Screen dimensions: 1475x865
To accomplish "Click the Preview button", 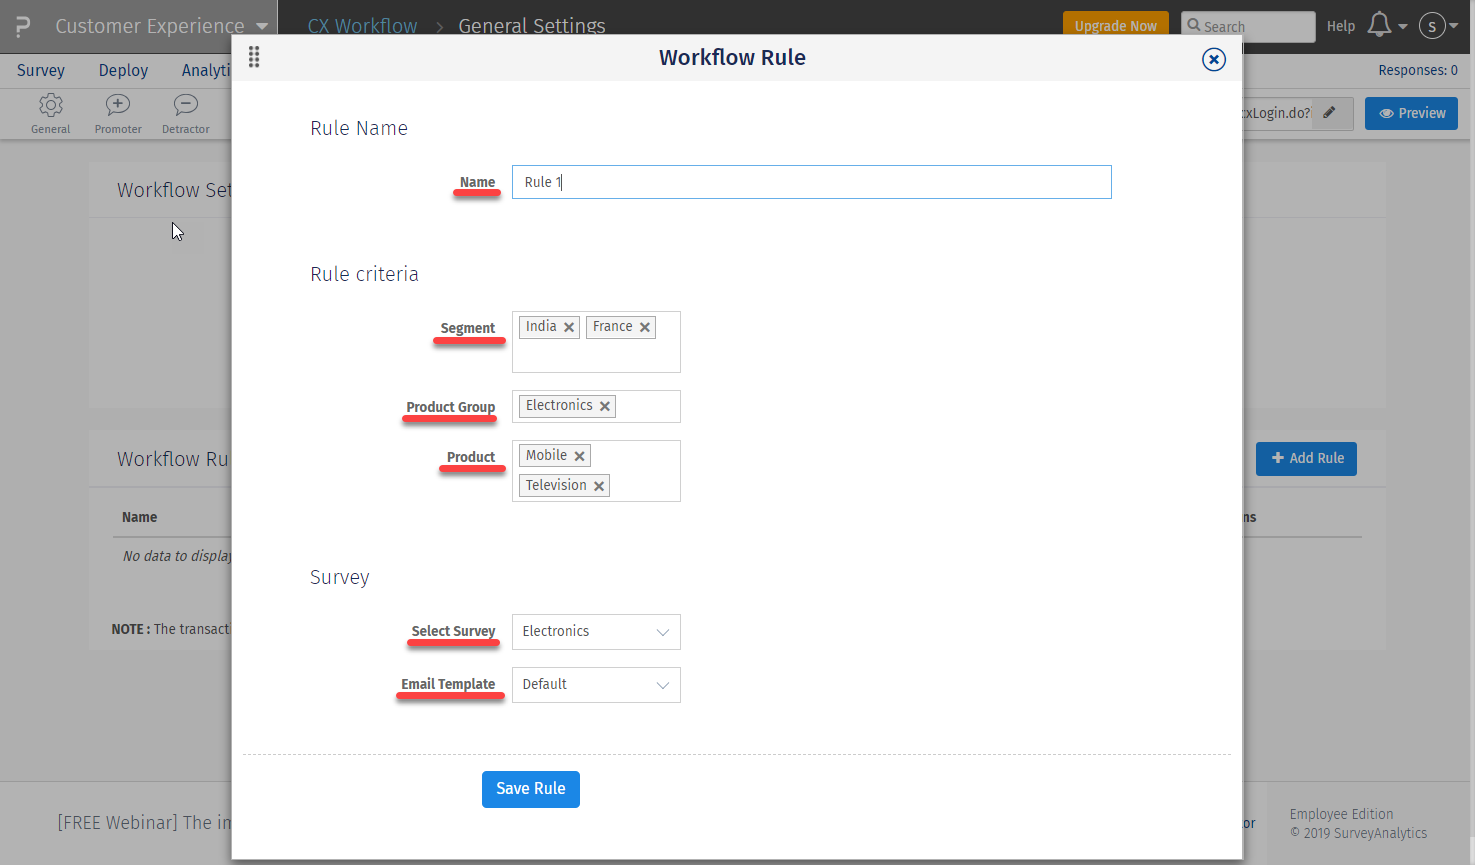I will coord(1411,113).
